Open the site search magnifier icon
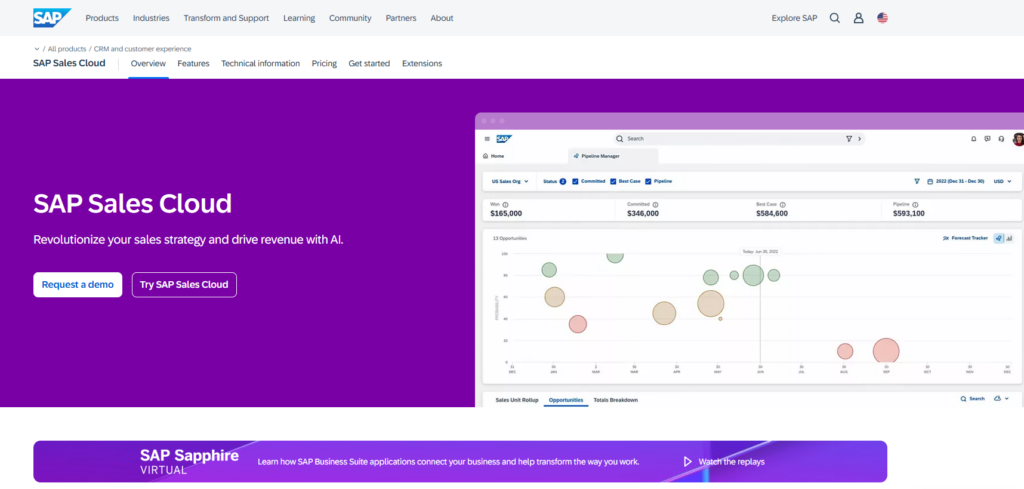The height and width of the screenshot is (489, 1024). 835,18
